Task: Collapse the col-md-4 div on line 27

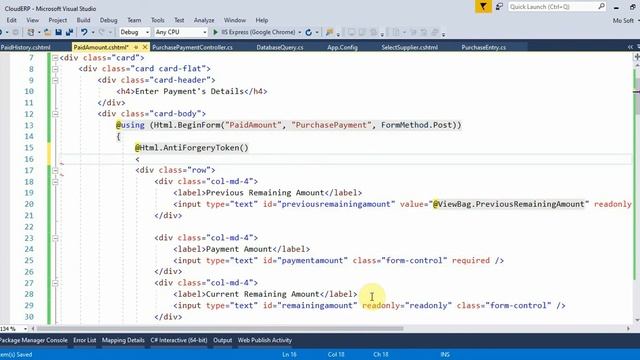Action: coord(55,283)
